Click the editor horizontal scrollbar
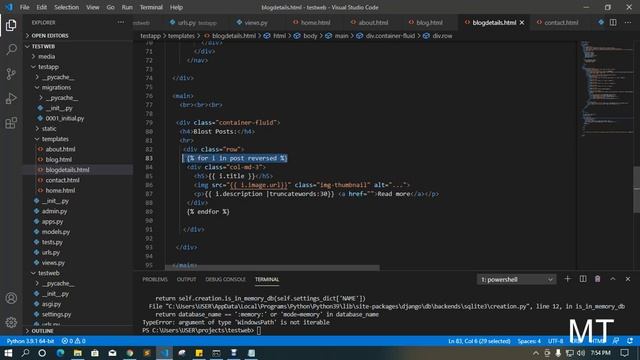The image size is (640, 360). click(x=272, y=267)
